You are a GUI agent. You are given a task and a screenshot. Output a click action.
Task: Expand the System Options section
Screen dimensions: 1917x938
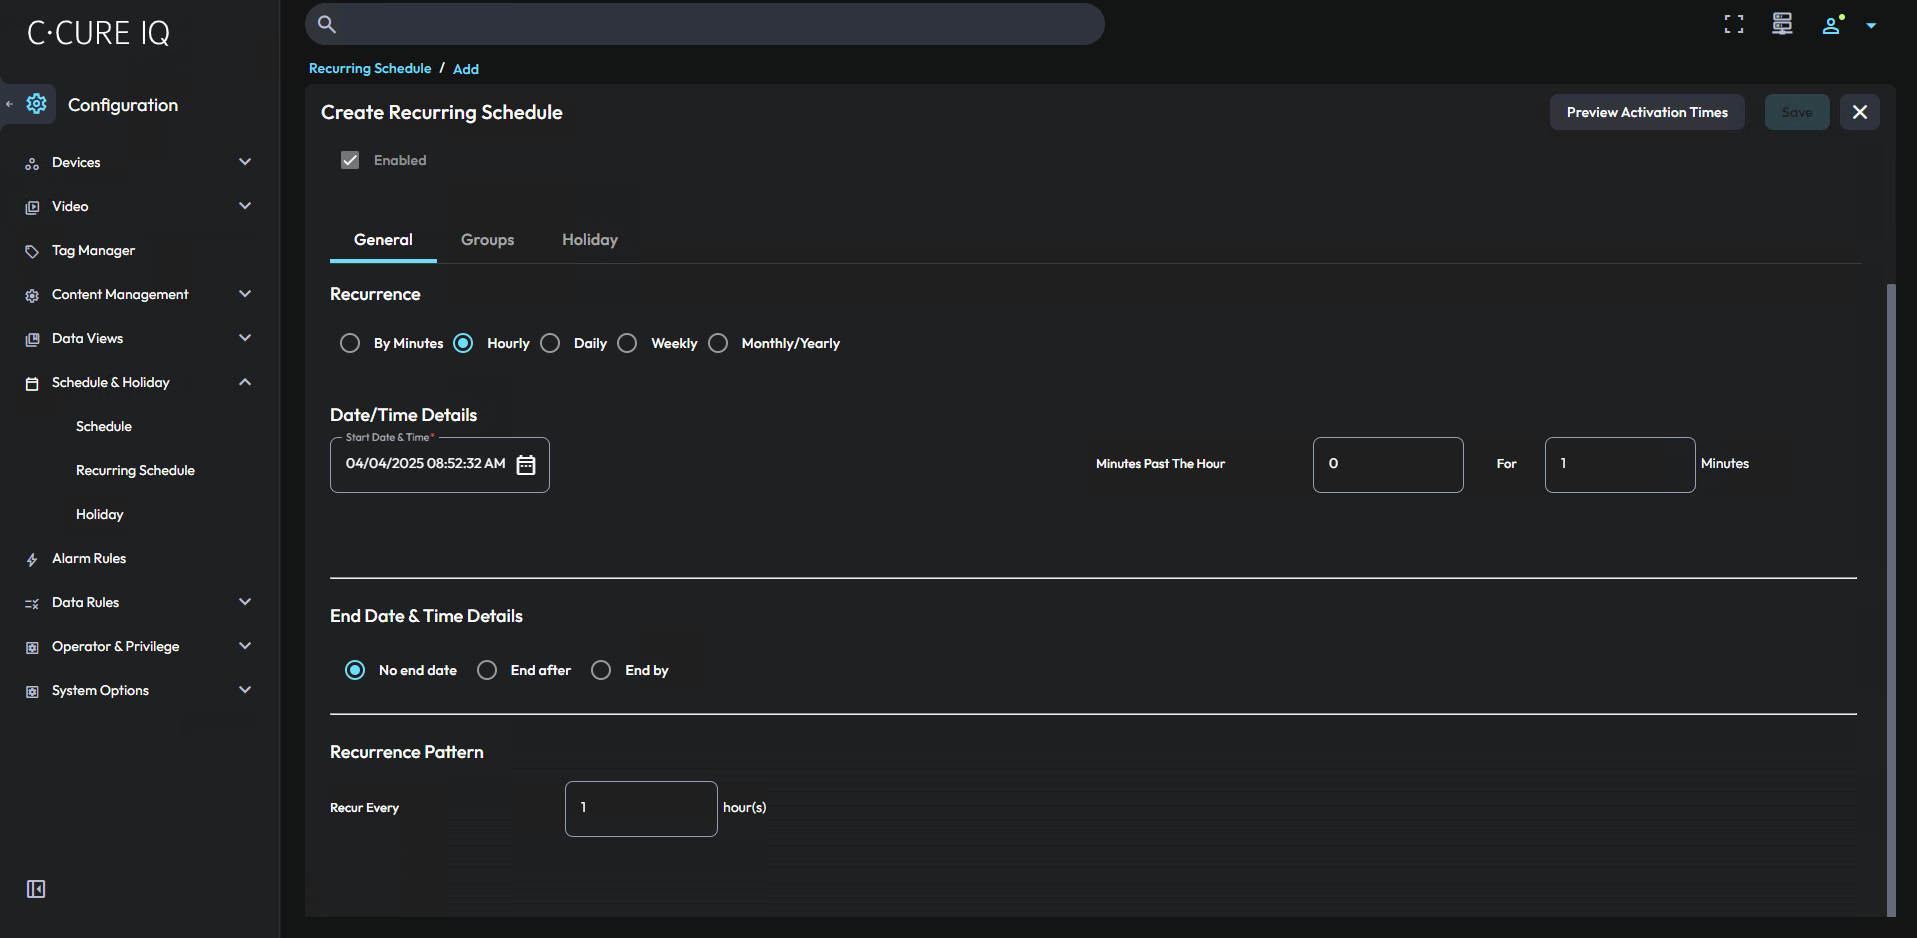point(245,690)
